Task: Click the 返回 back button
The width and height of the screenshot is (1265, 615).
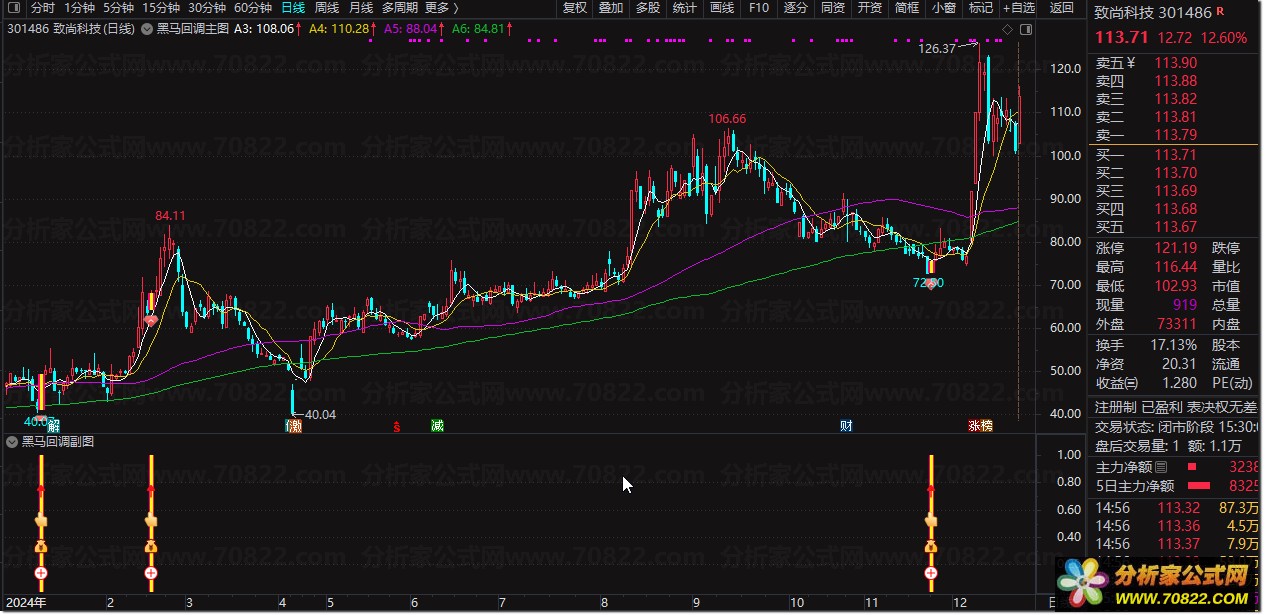Action: (1061, 8)
